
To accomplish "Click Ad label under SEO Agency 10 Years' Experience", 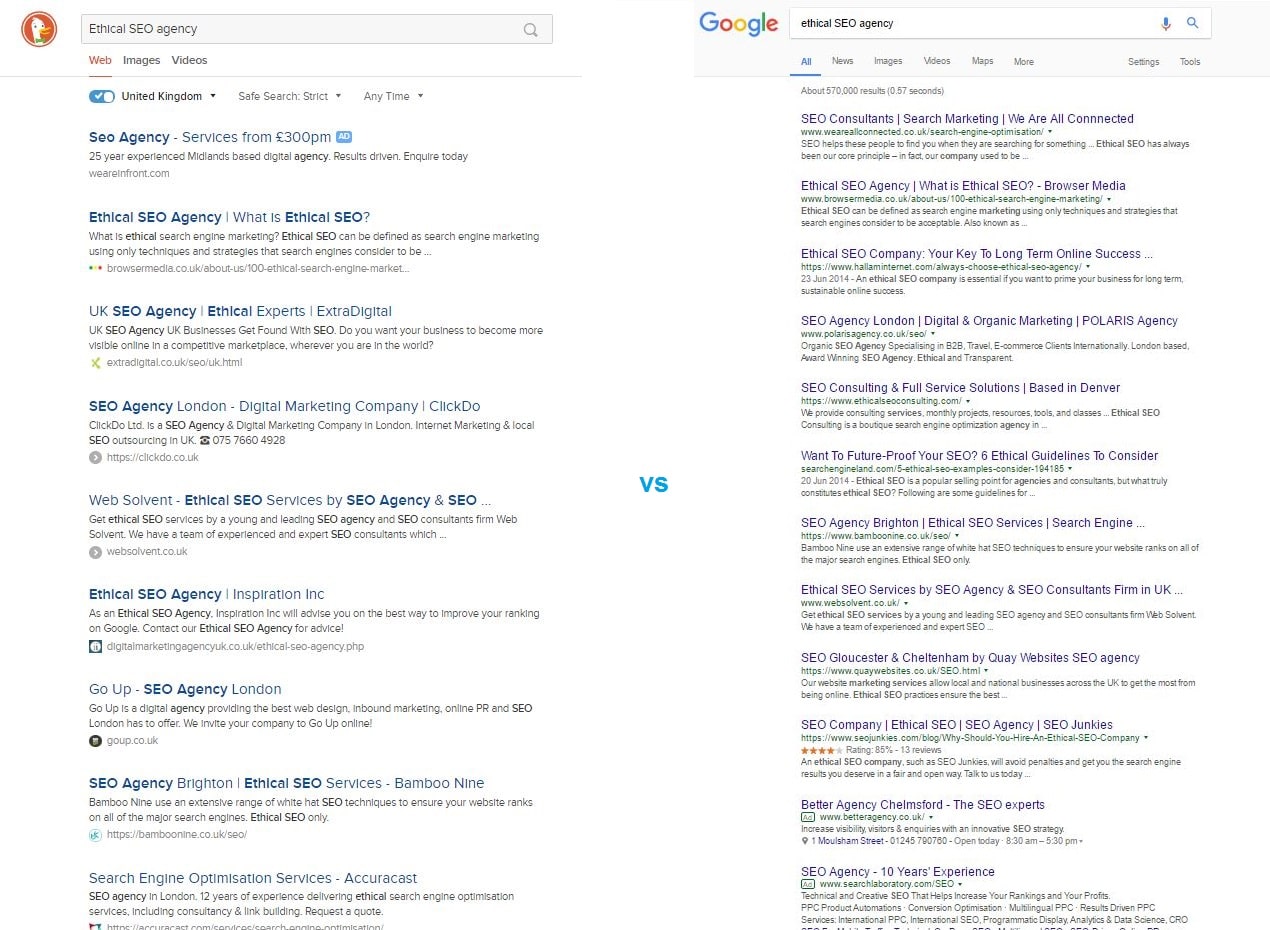I will pos(808,884).
